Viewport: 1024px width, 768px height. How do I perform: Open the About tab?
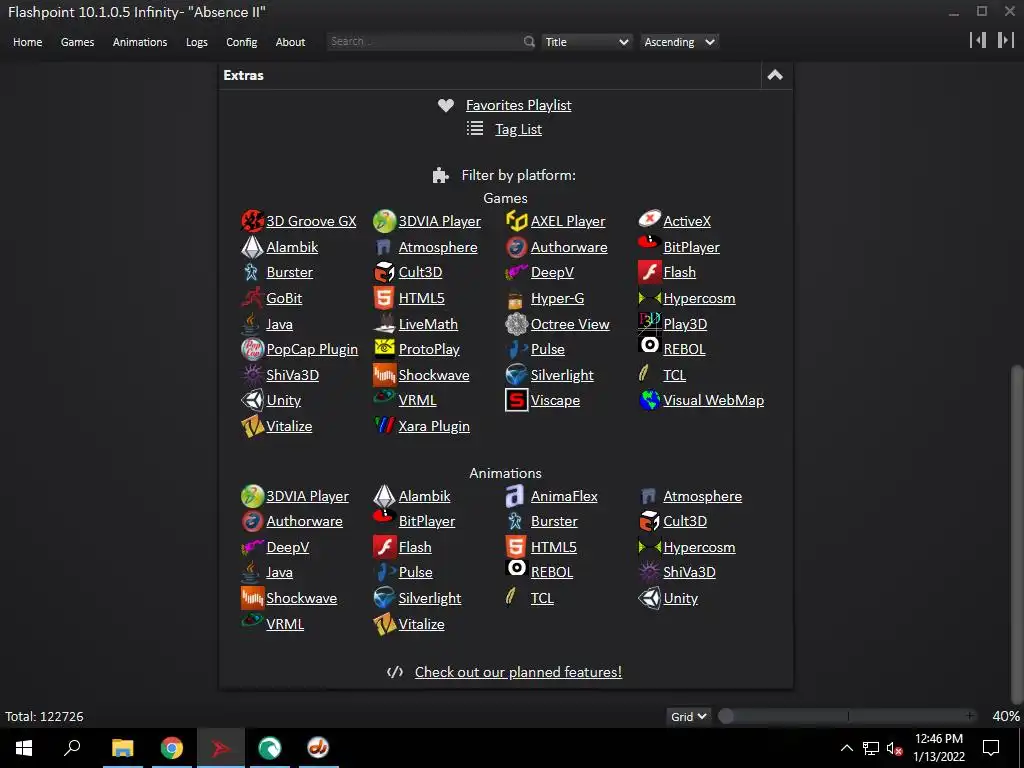pyautogui.click(x=290, y=42)
